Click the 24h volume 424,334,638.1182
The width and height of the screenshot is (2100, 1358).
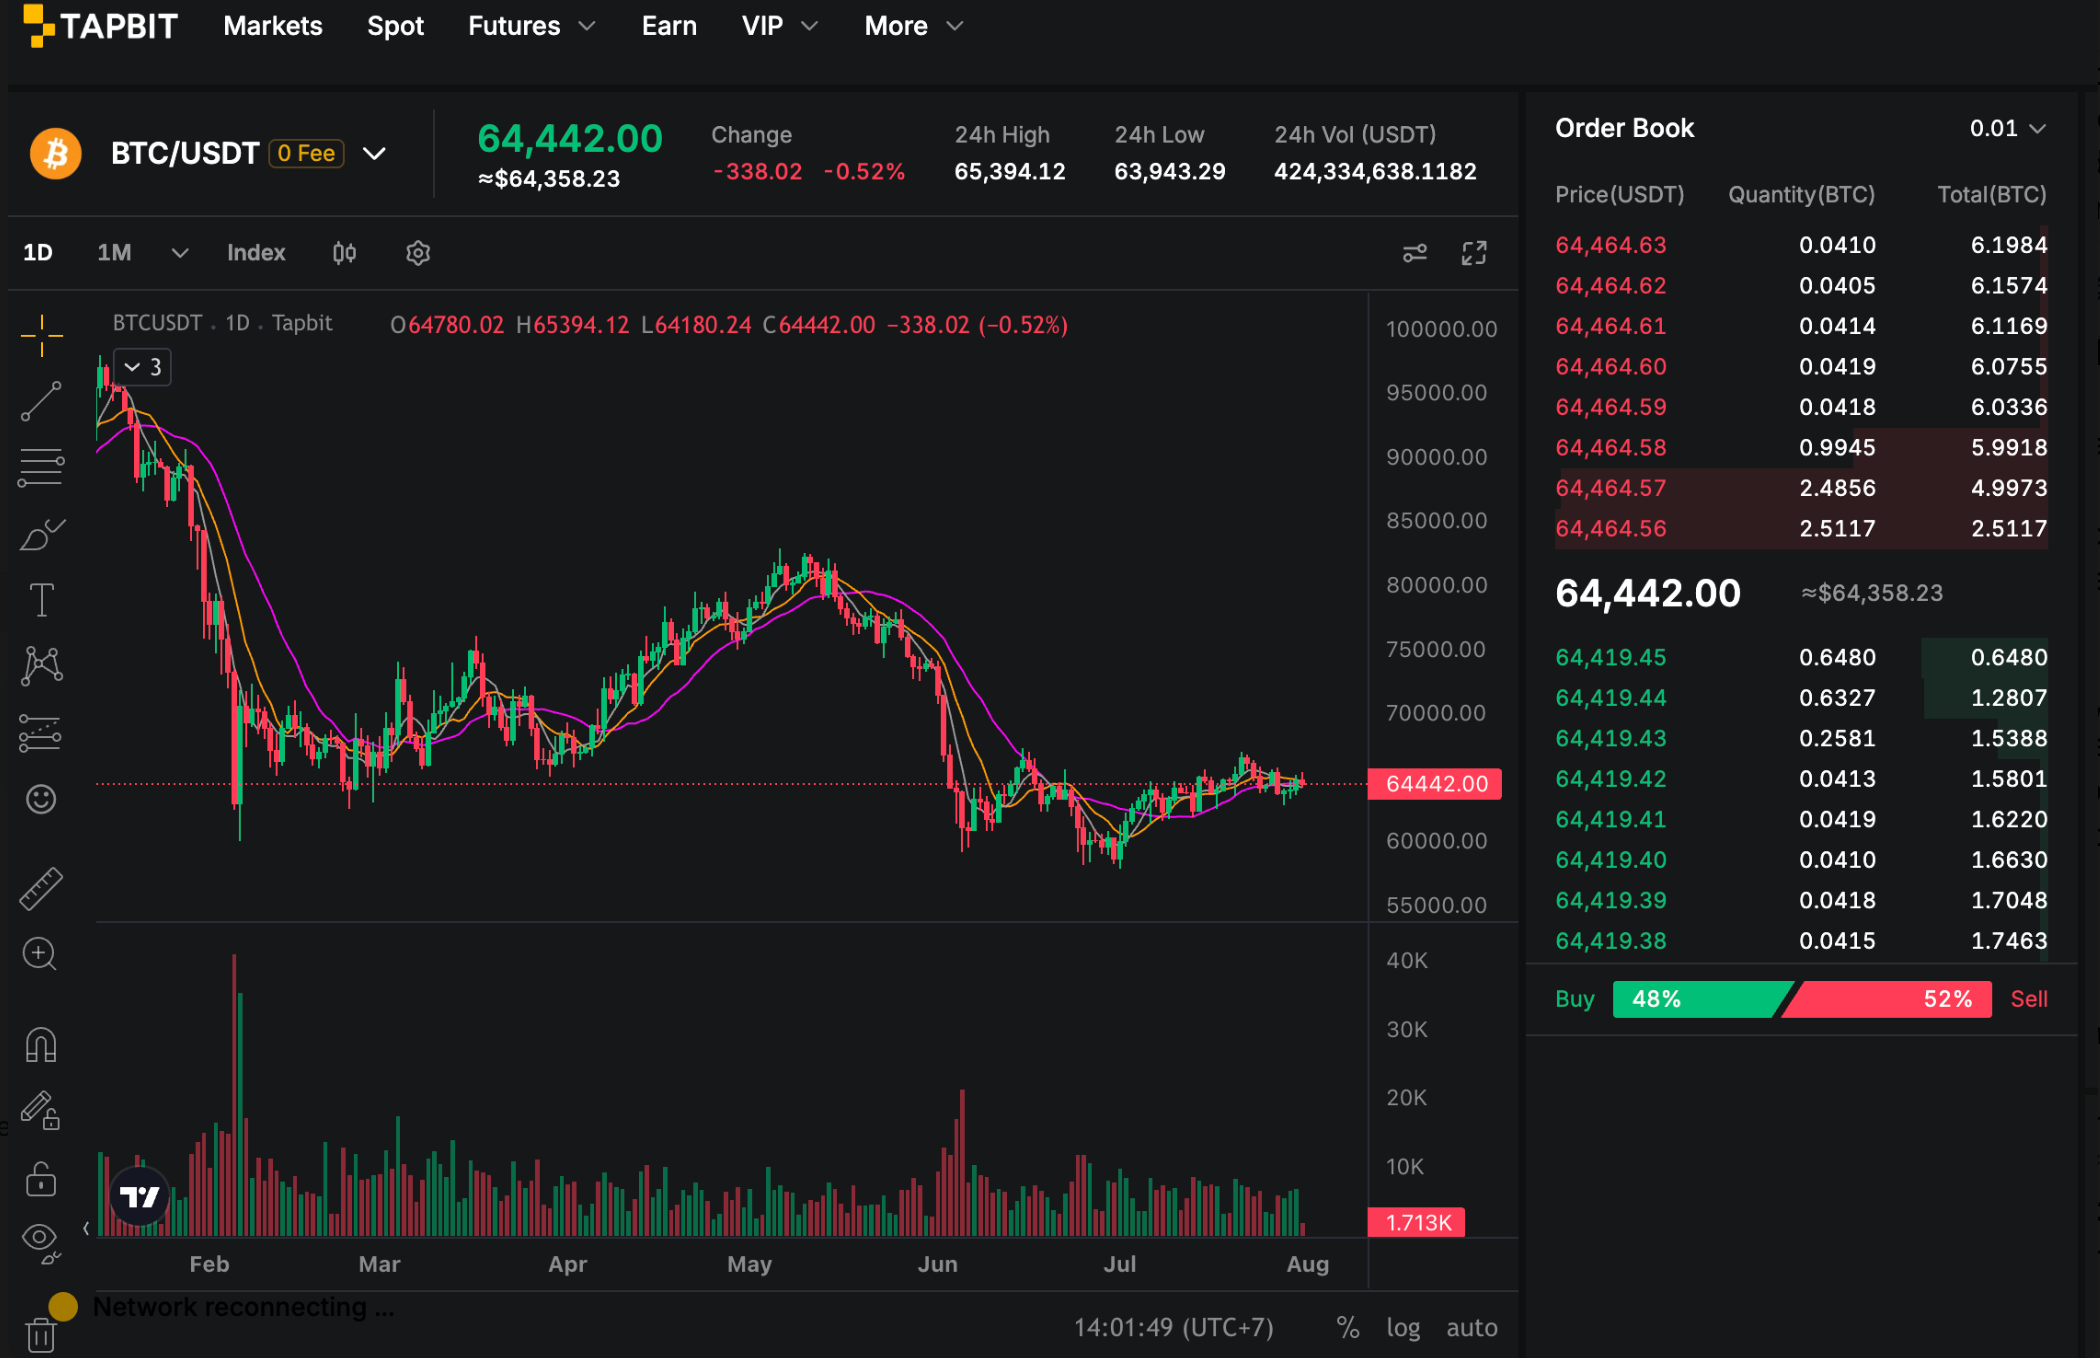[1375, 171]
